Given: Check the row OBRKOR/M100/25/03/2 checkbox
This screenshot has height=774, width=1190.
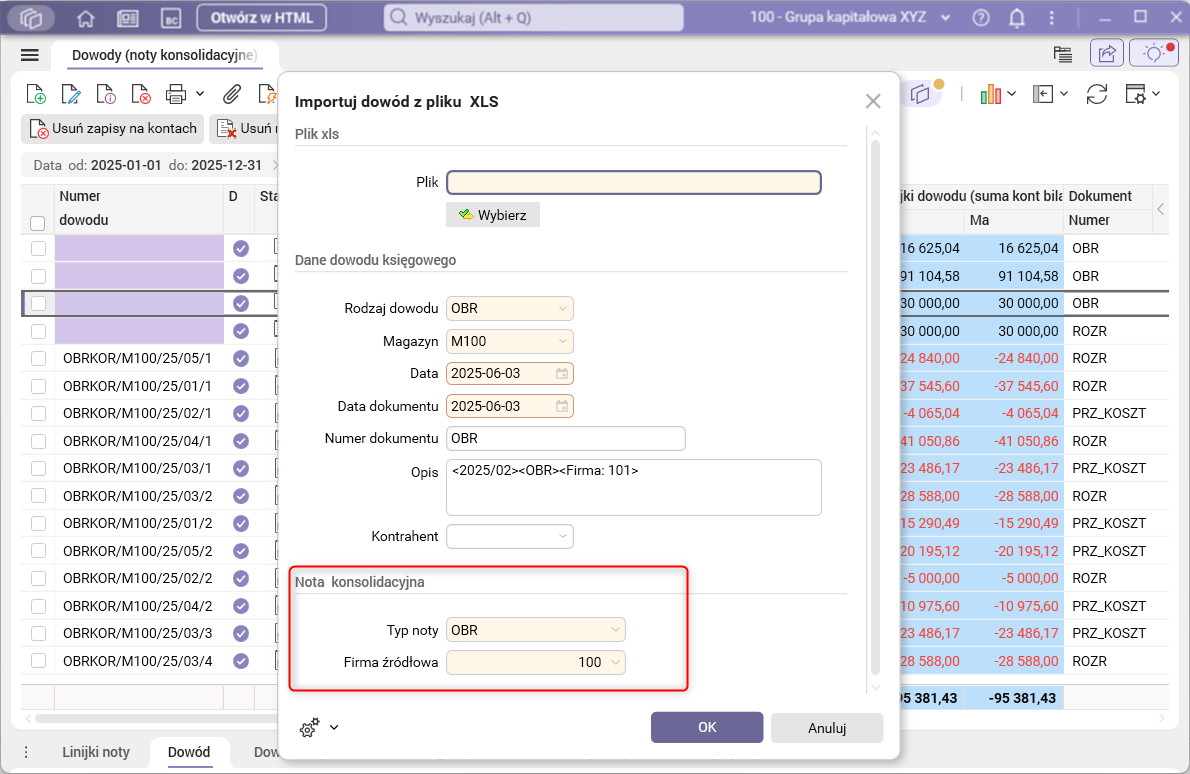Looking at the screenshot, I should [x=38, y=496].
